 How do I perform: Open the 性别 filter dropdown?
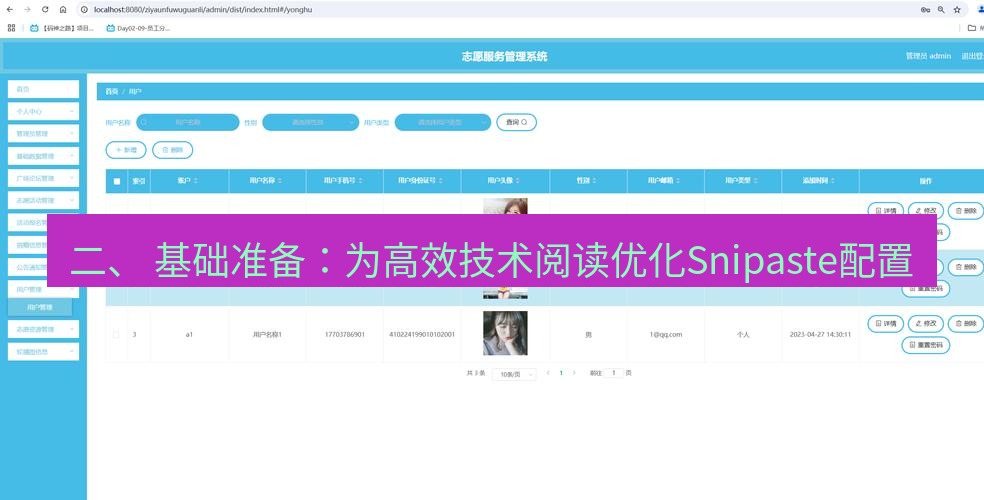tap(311, 122)
